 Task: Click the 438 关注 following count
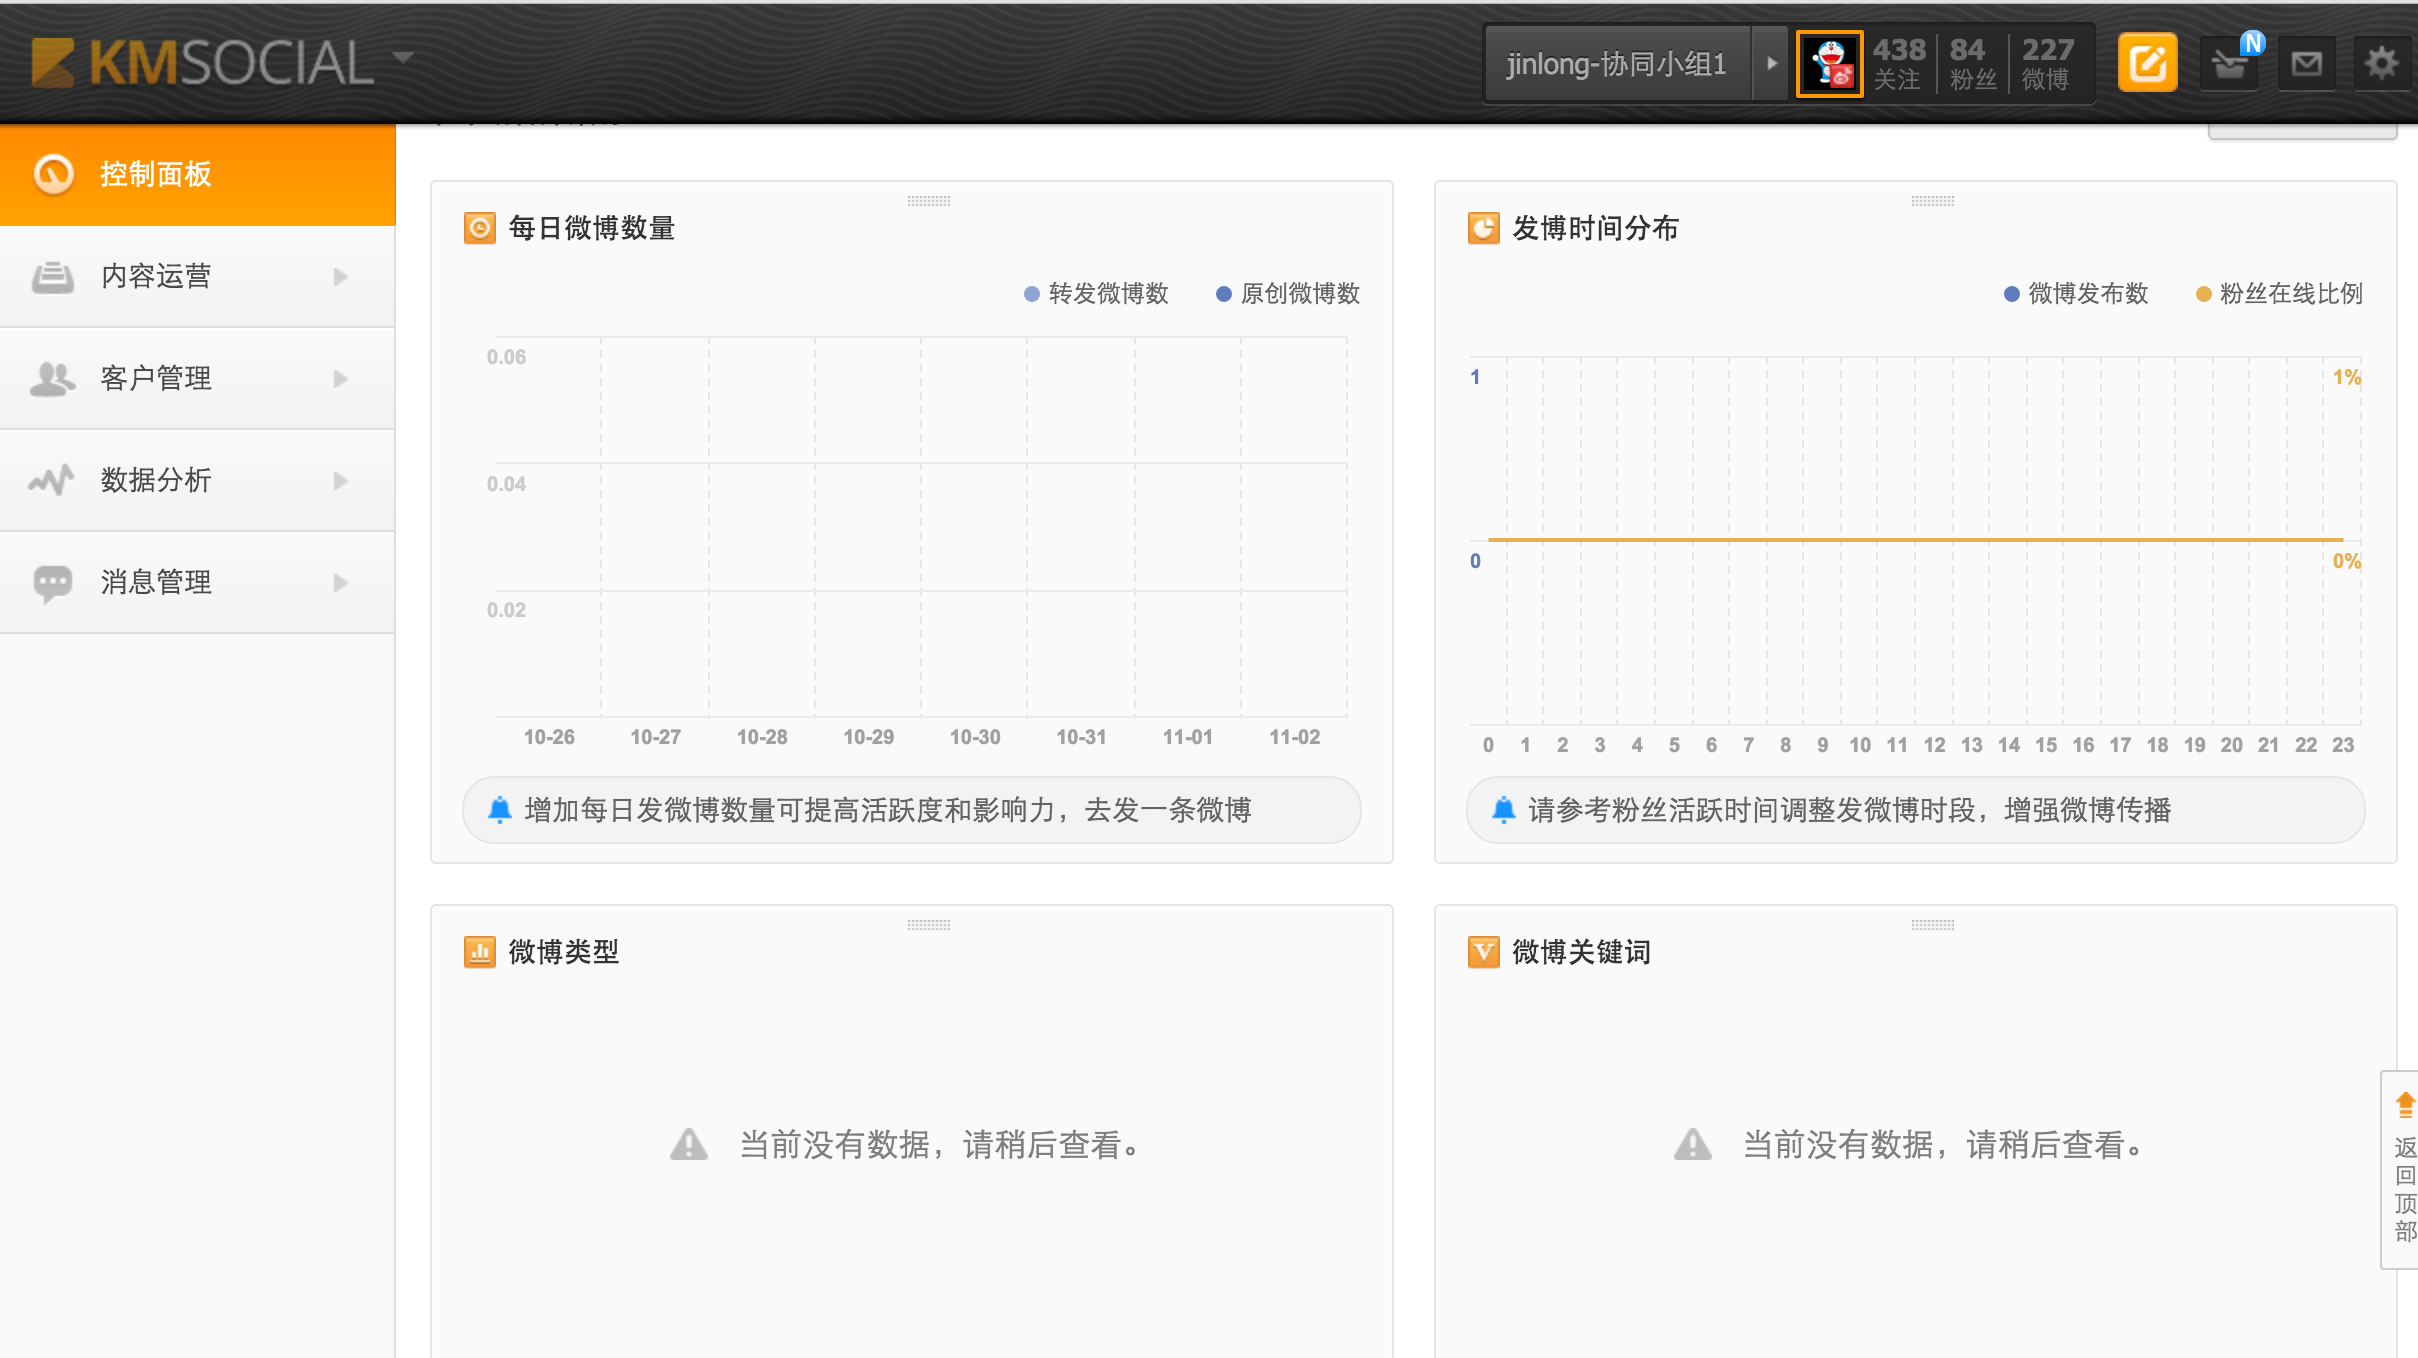click(1898, 64)
